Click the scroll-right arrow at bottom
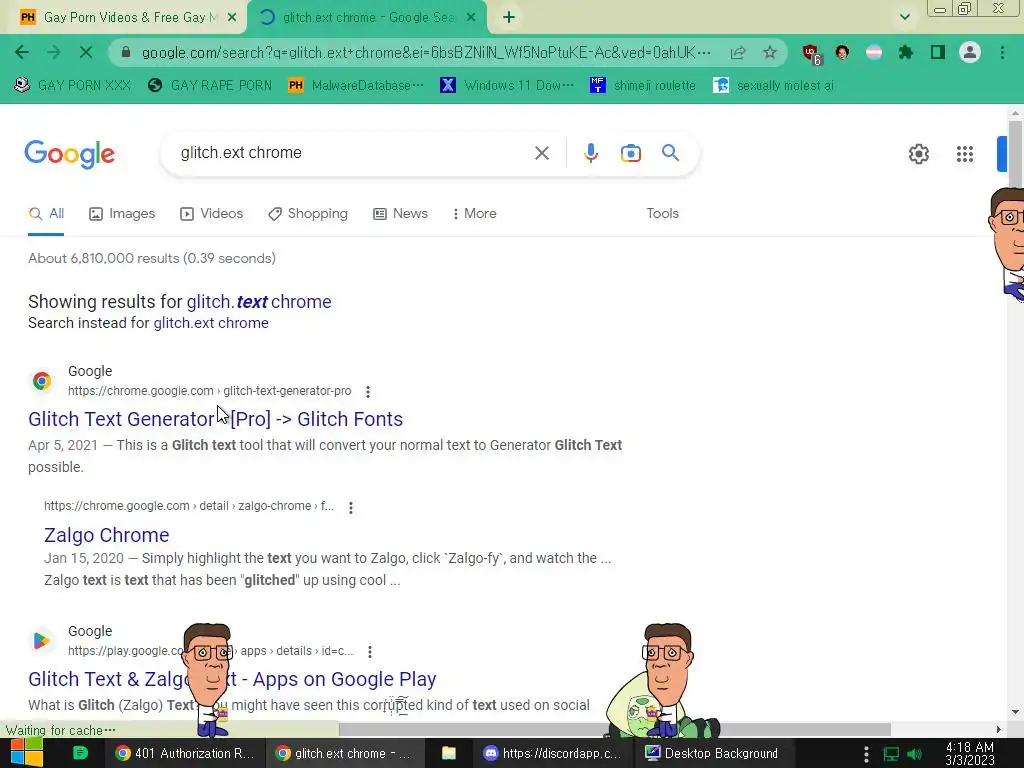Screen dimensions: 1024x768 tap(999, 729)
